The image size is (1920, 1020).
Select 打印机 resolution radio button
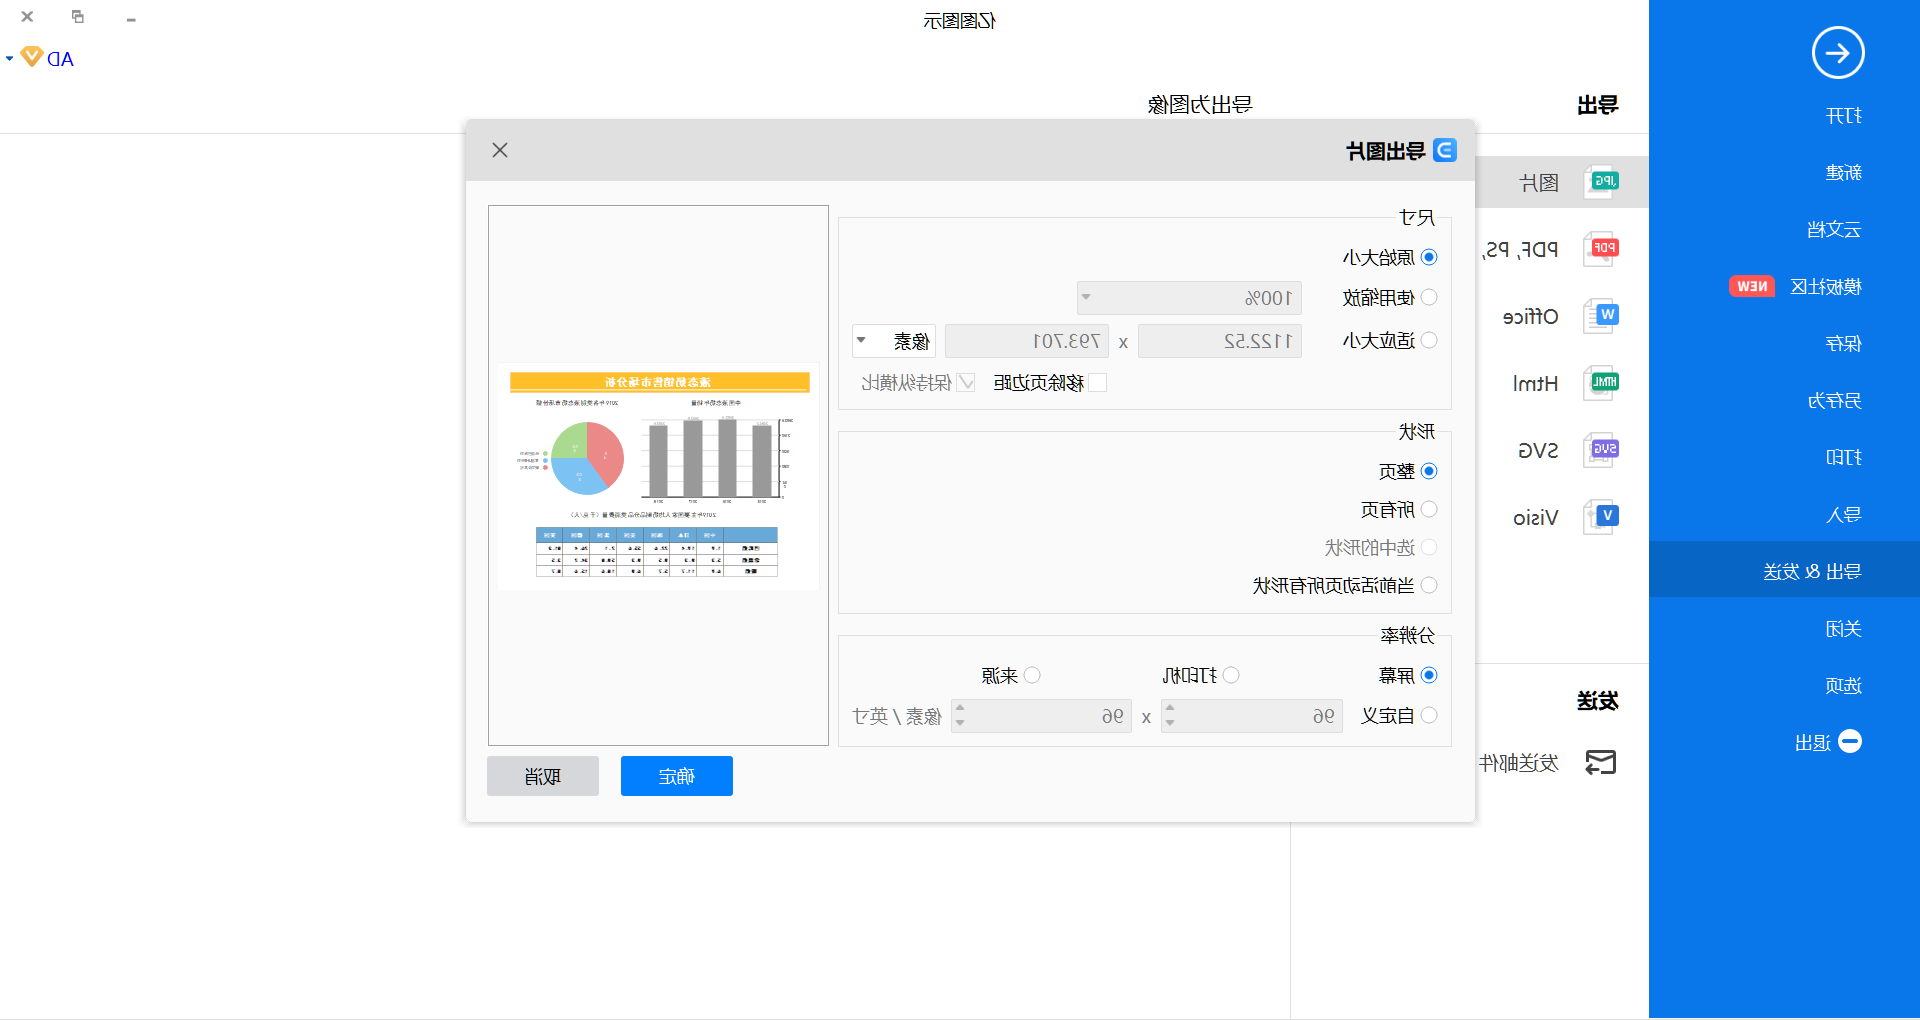pyautogui.click(x=1231, y=675)
